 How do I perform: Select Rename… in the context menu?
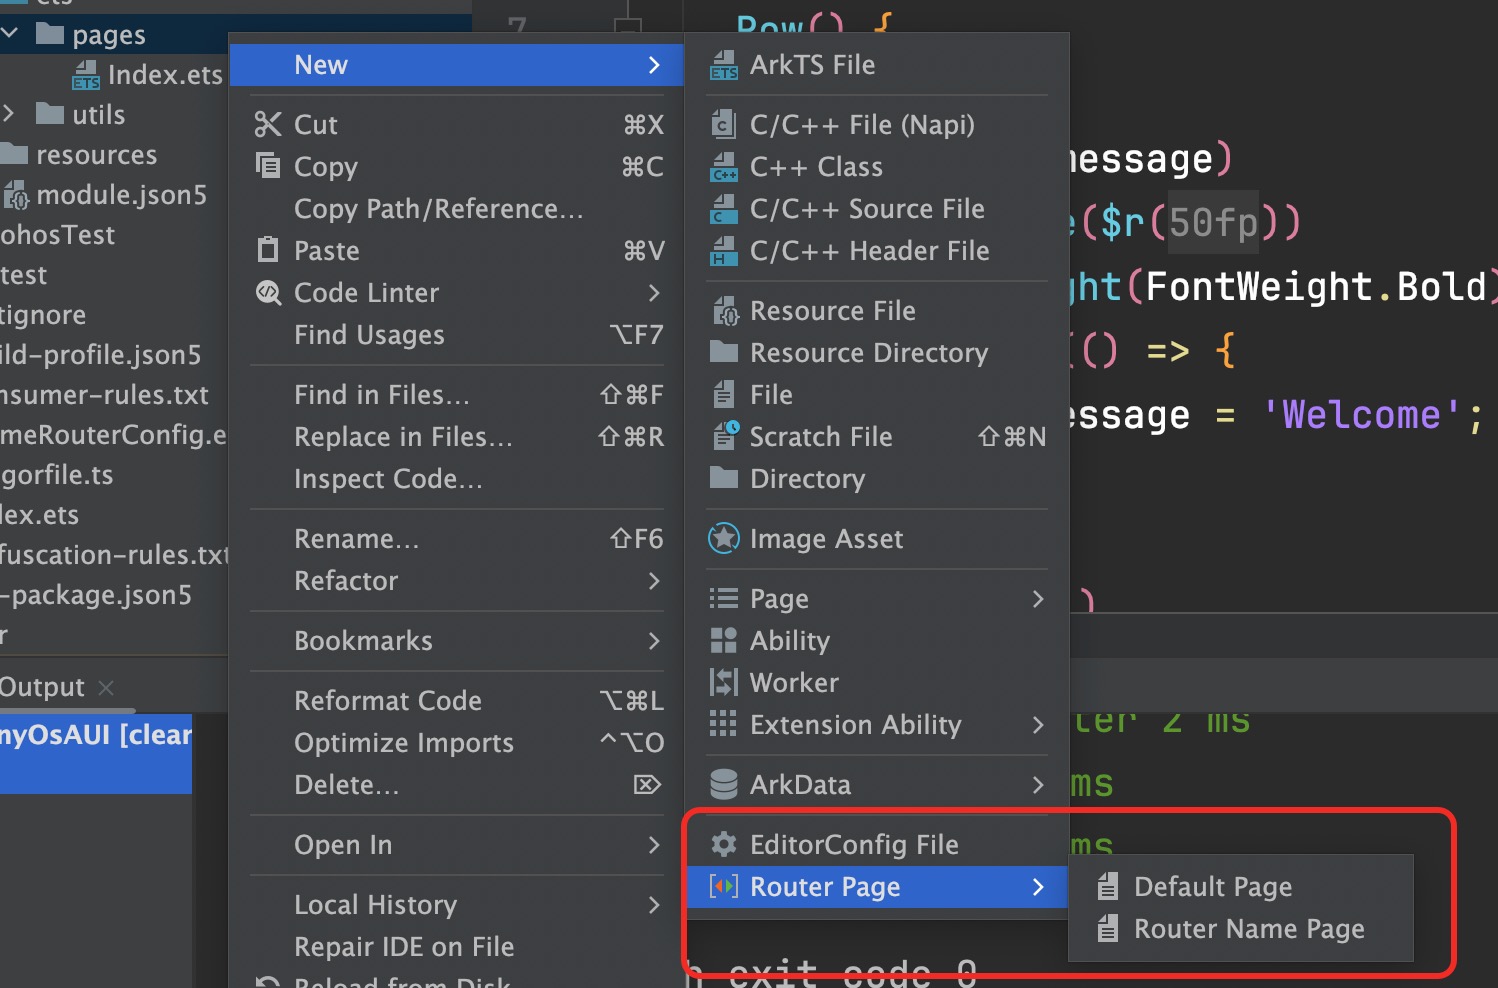[x=457, y=539]
